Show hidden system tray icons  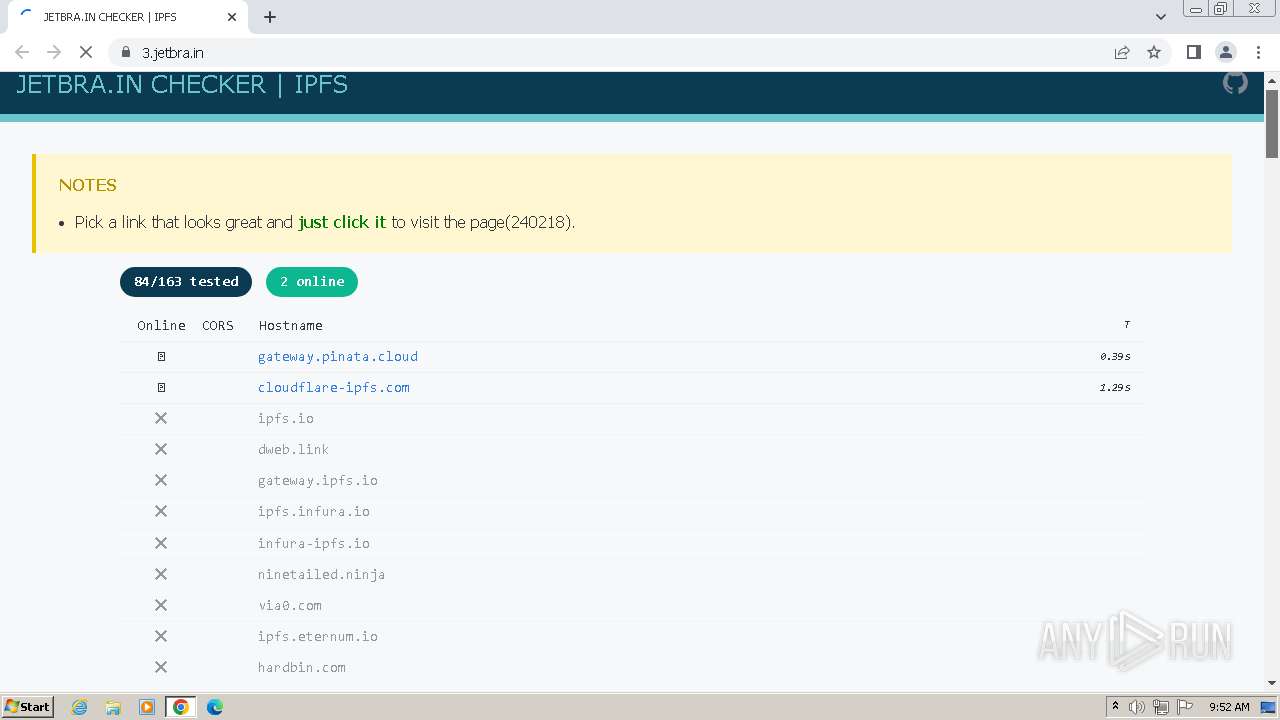point(1115,706)
